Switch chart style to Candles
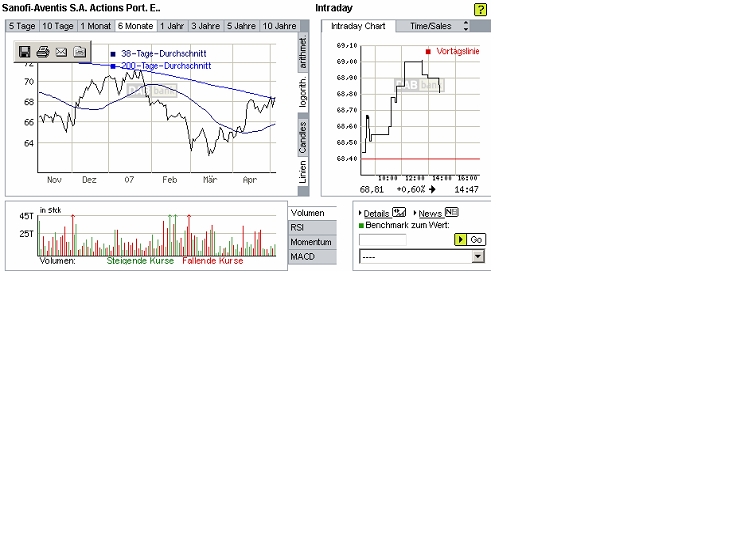Screen dimensions: 750x550 (x=303, y=136)
